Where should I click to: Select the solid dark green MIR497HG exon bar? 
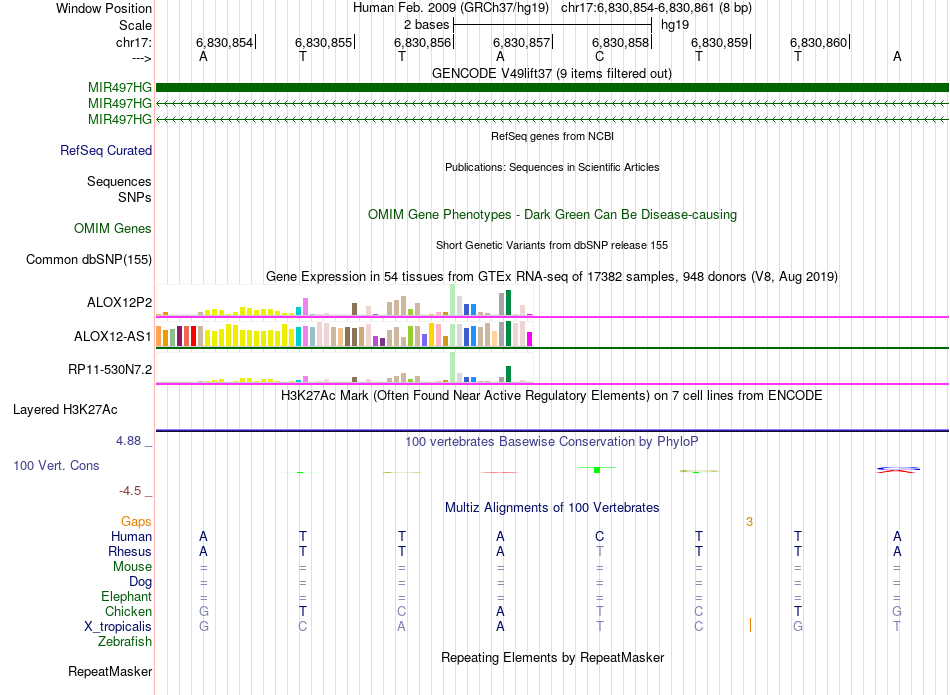[x=552, y=87]
